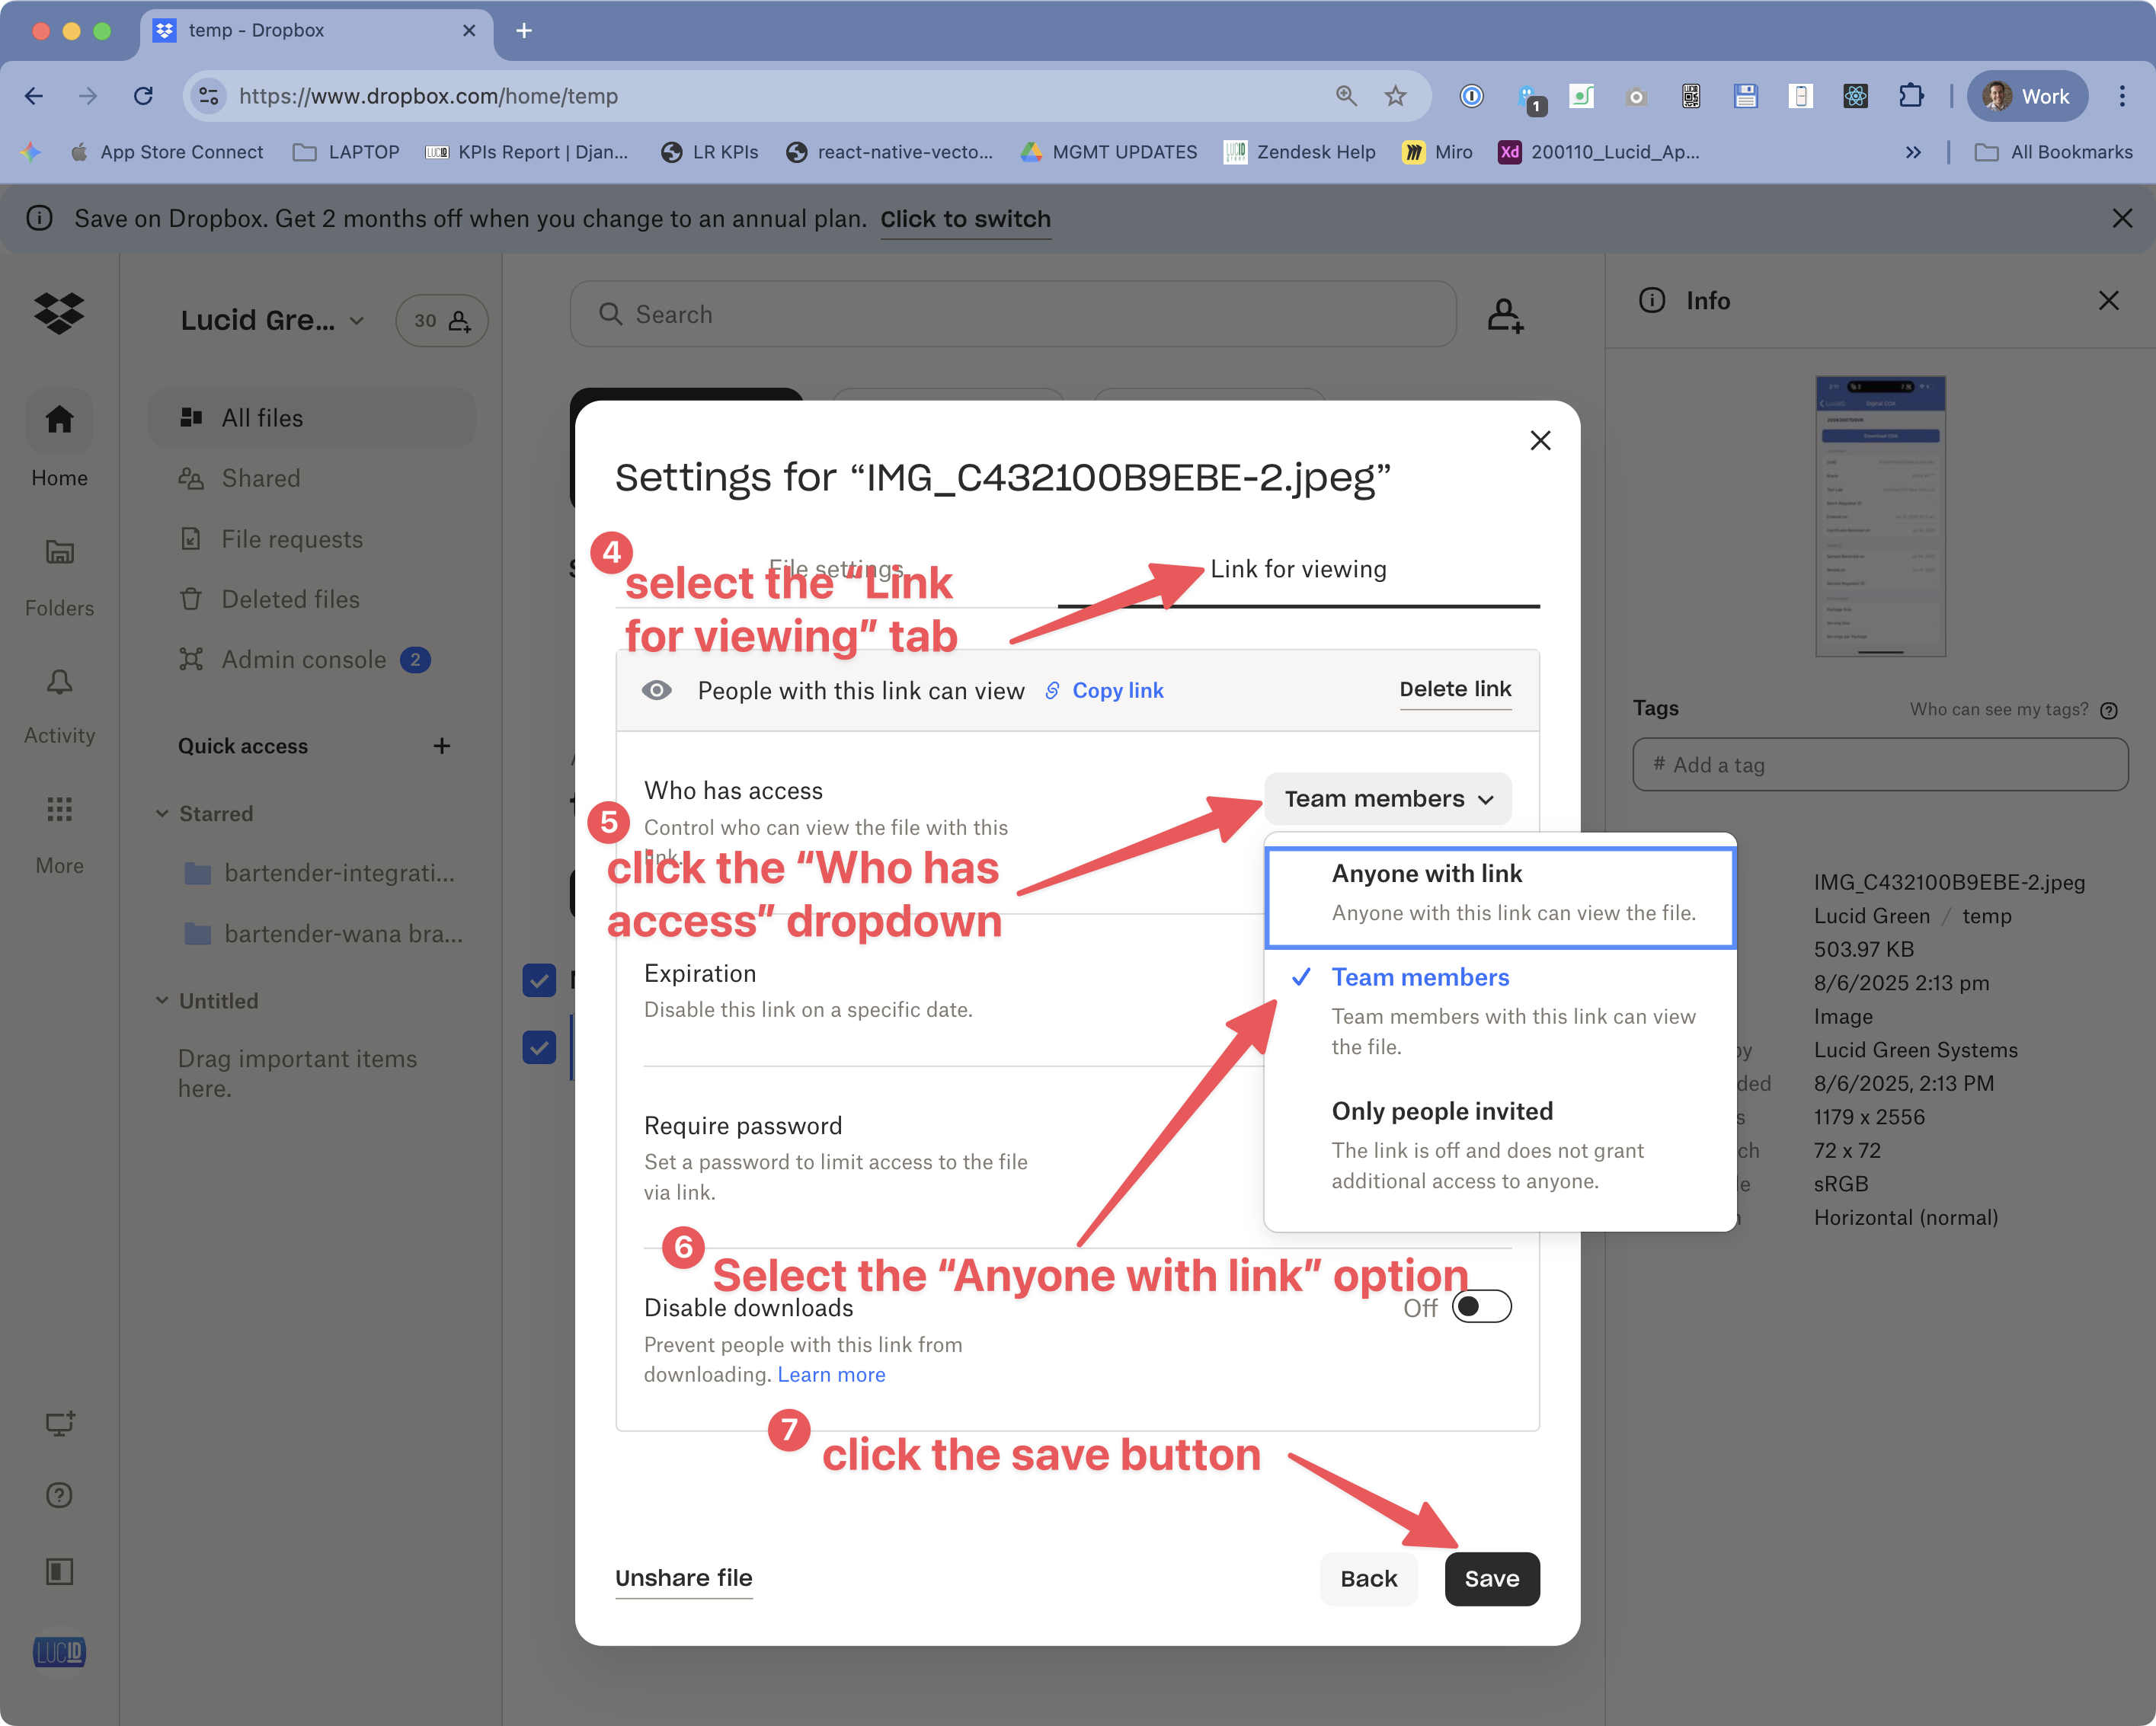Uncheck the second selected file checkbox
This screenshot has width=2156, height=1726.
(x=539, y=1046)
